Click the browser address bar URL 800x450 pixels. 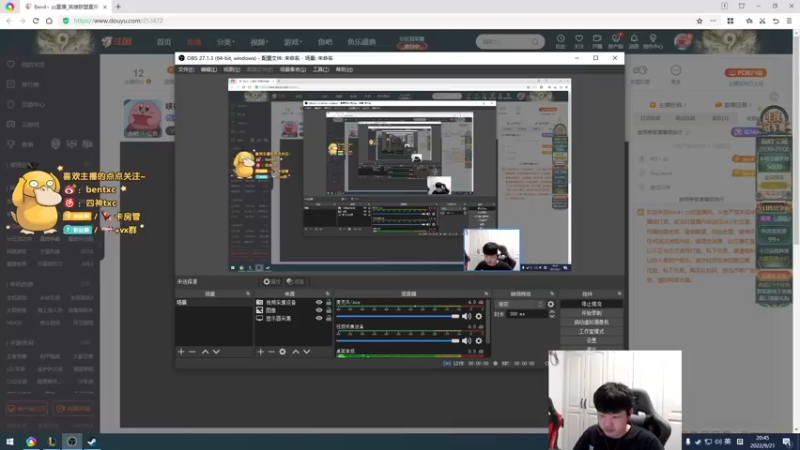coord(118,21)
